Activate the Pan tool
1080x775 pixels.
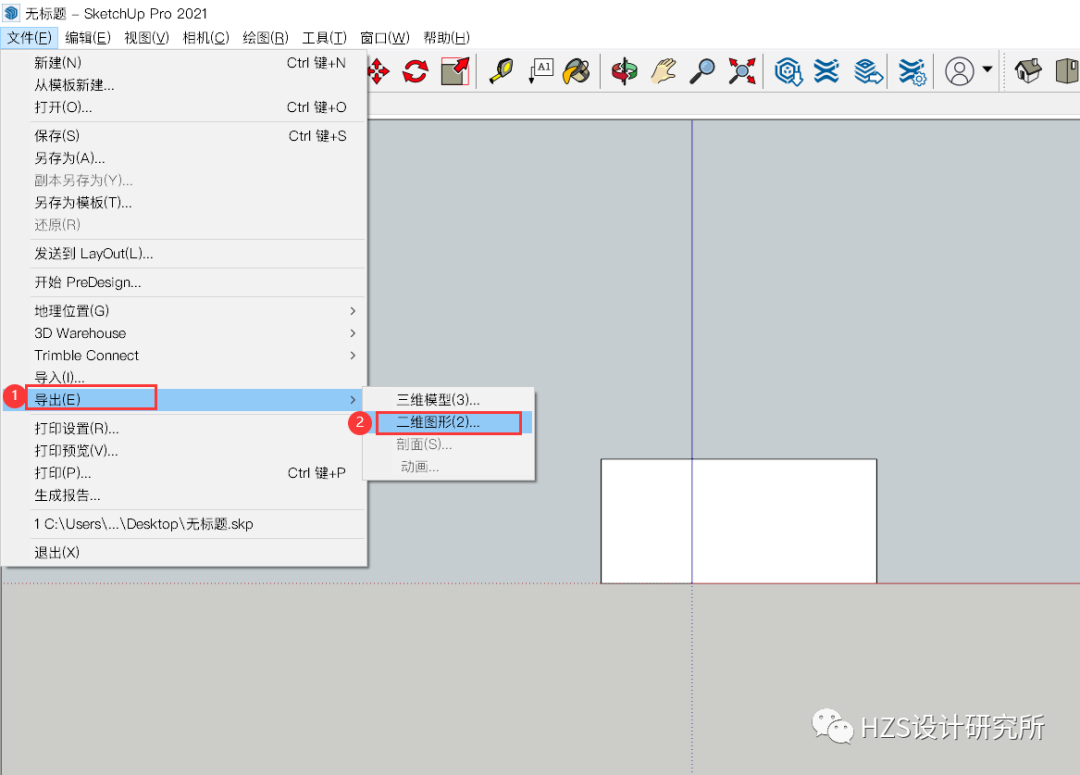tap(663, 71)
